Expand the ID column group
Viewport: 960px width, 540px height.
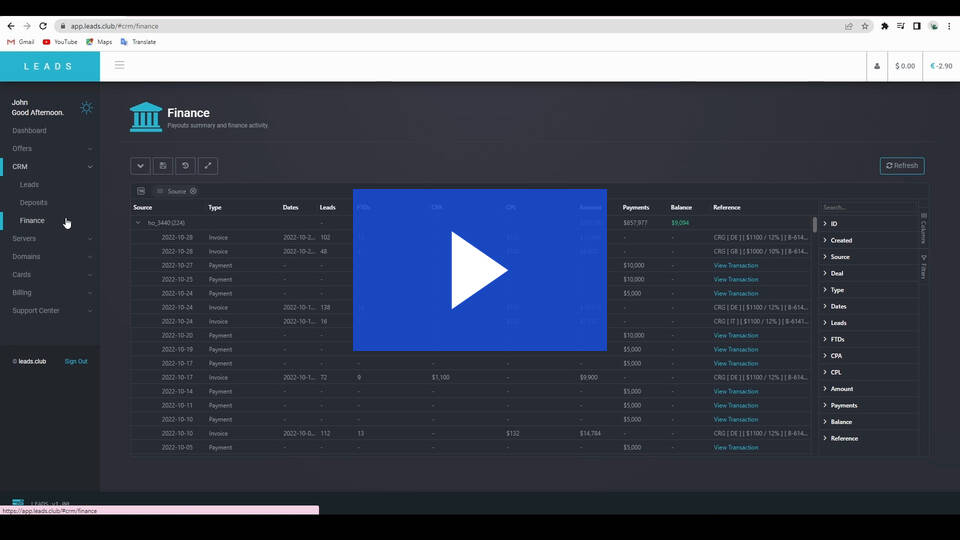[825, 223]
